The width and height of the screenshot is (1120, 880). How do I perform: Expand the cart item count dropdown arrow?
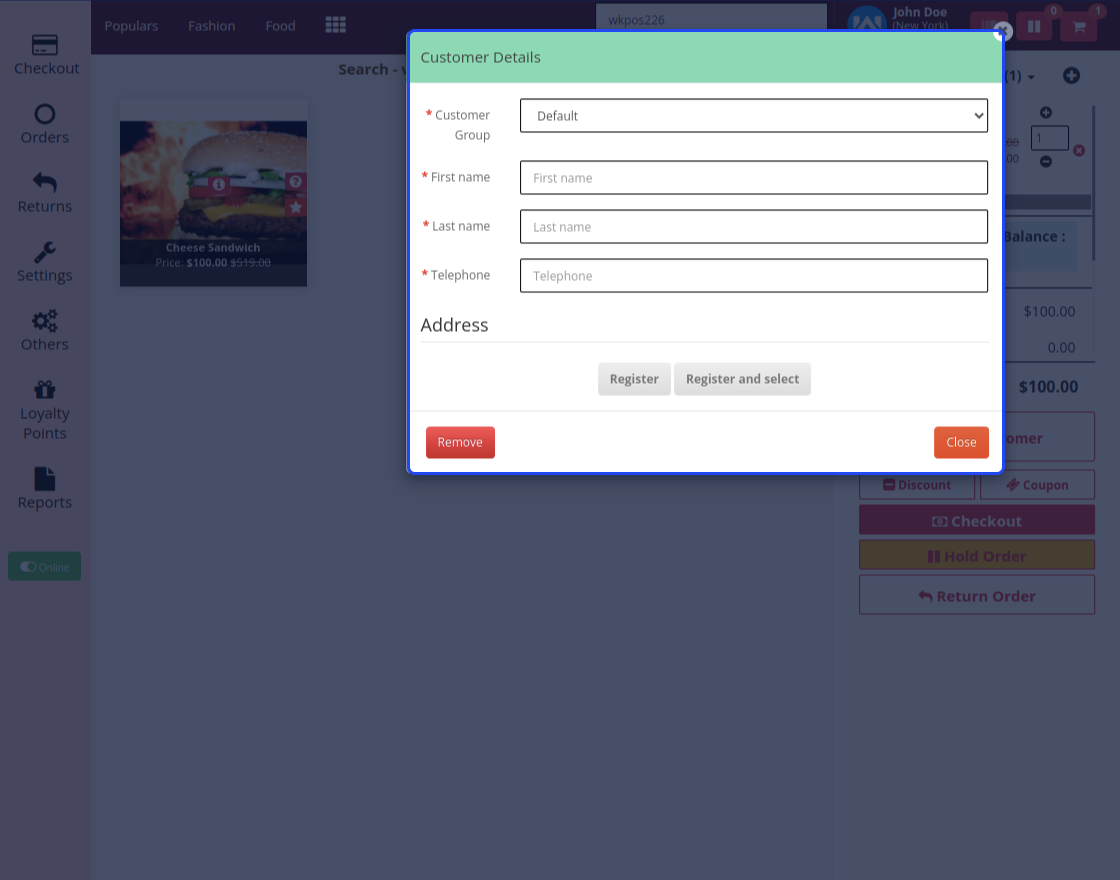(1029, 76)
